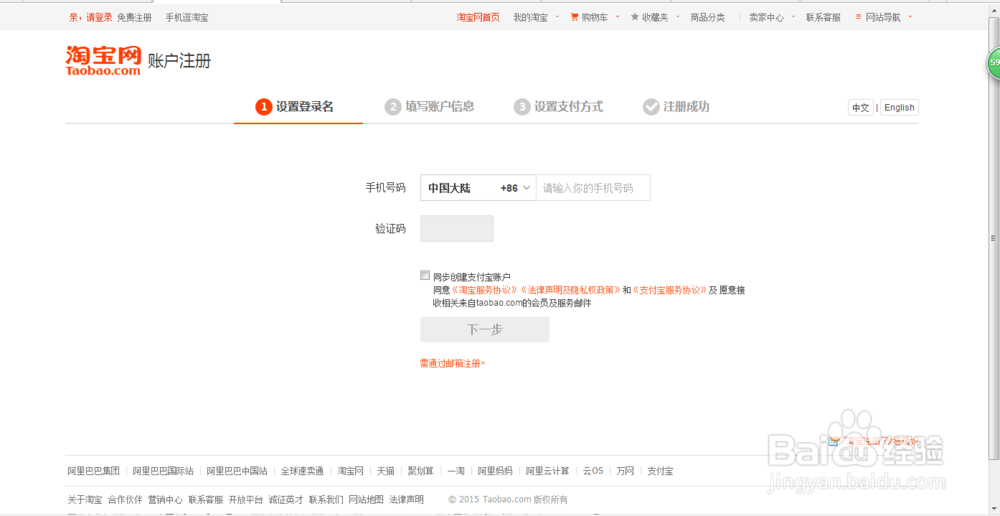
Task: Click the 免费注册 link
Action: [x=134, y=18]
